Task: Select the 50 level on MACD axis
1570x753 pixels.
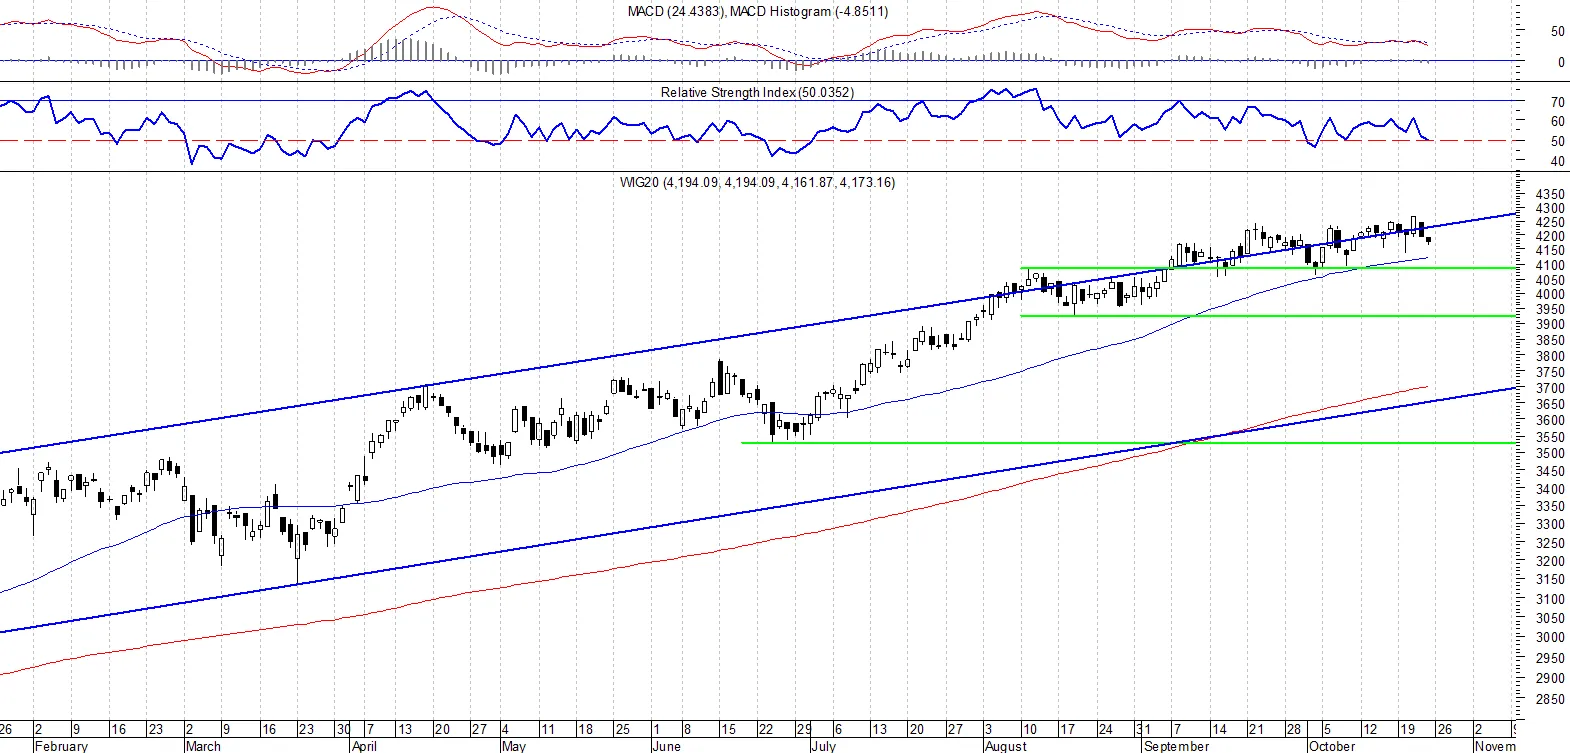Action: coord(1558,31)
